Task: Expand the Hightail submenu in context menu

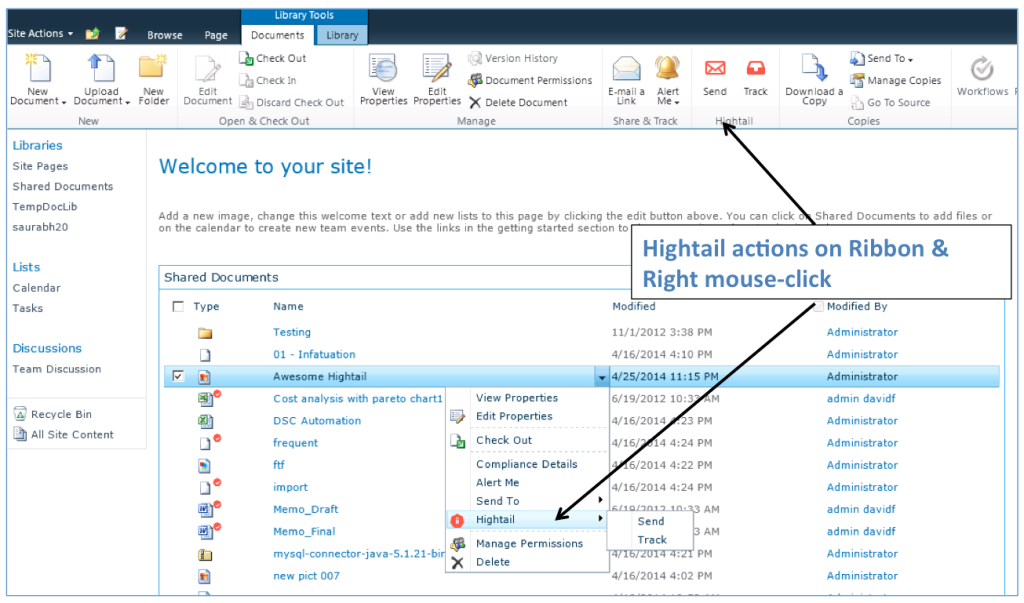Action: click(600, 519)
